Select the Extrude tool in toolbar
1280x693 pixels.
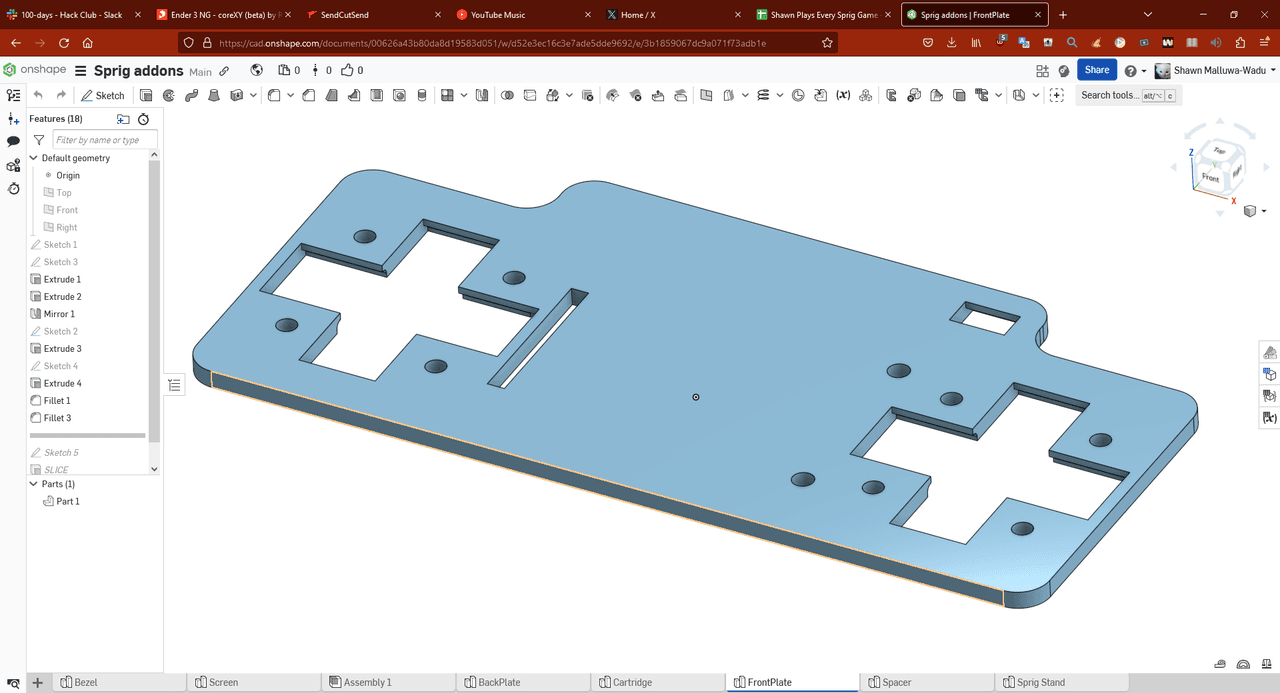146,95
